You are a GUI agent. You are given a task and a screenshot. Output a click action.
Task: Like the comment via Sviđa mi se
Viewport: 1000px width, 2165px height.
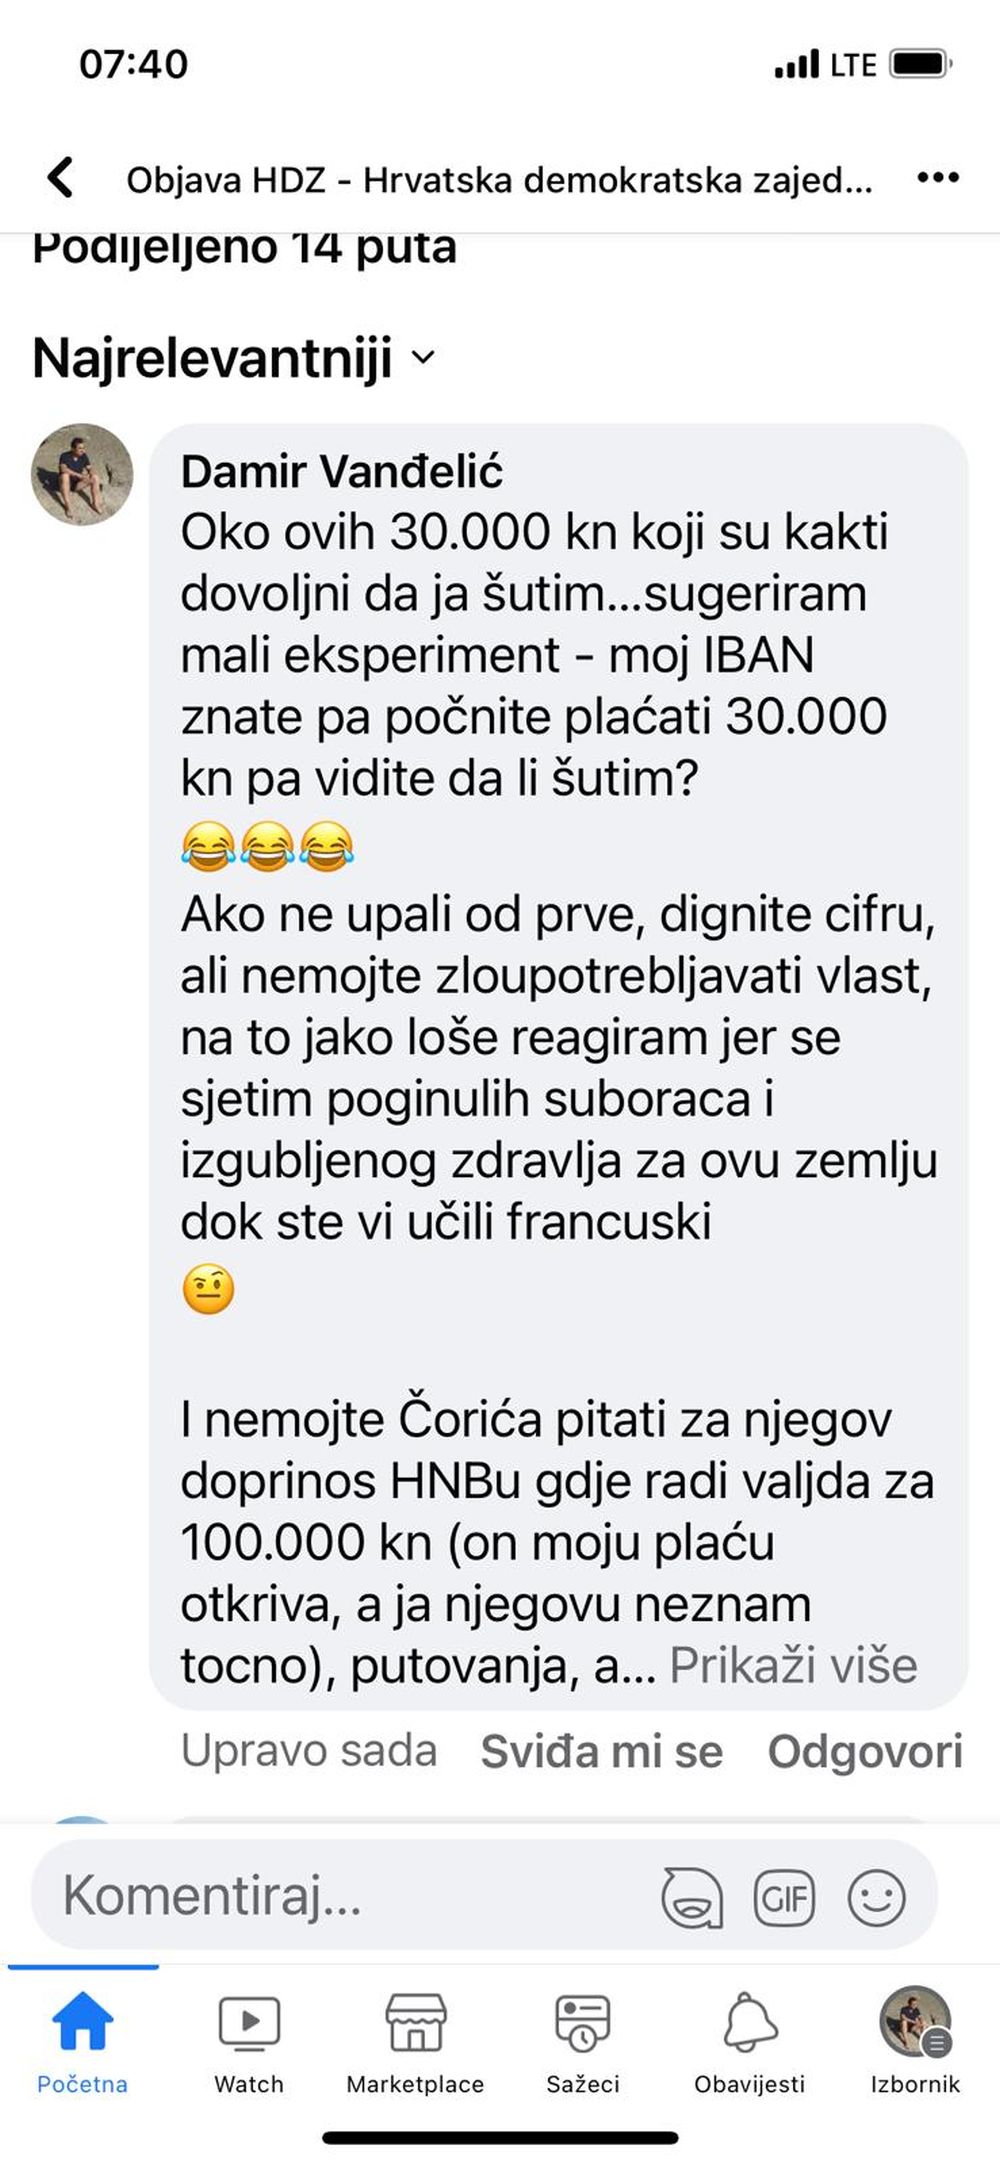601,1751
